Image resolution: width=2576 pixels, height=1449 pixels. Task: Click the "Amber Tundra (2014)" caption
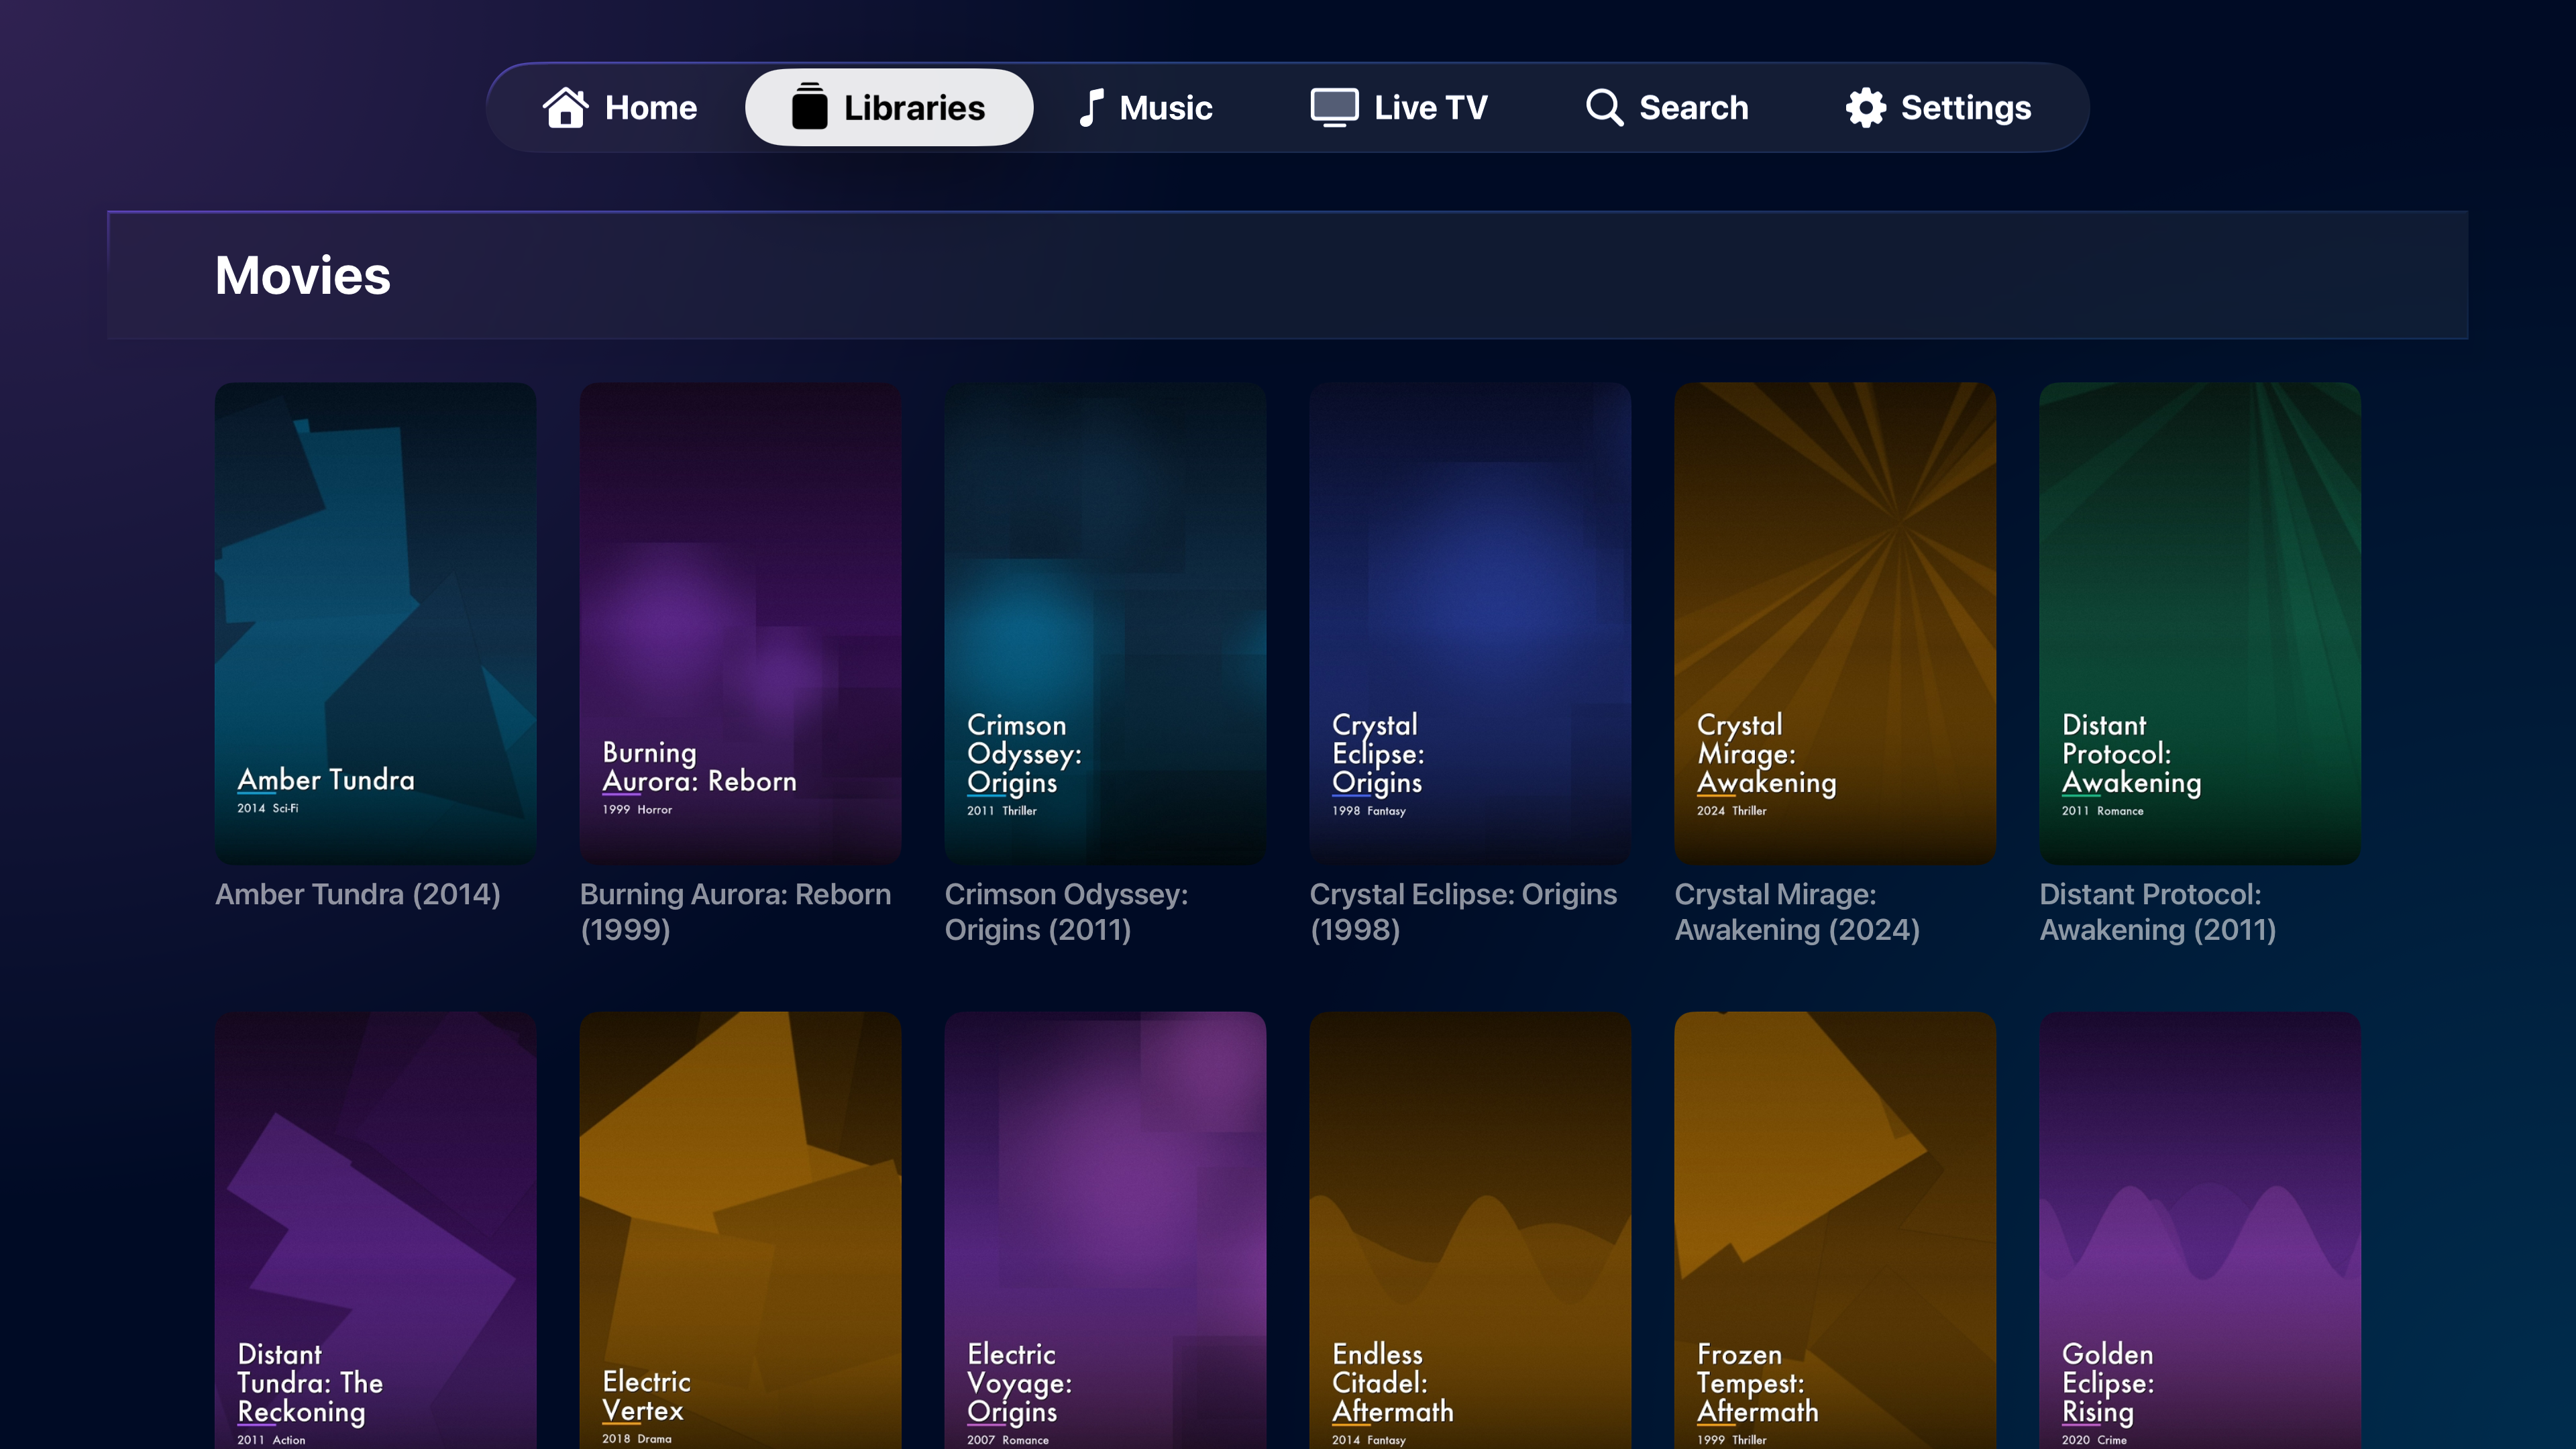(x=358, y=894)
